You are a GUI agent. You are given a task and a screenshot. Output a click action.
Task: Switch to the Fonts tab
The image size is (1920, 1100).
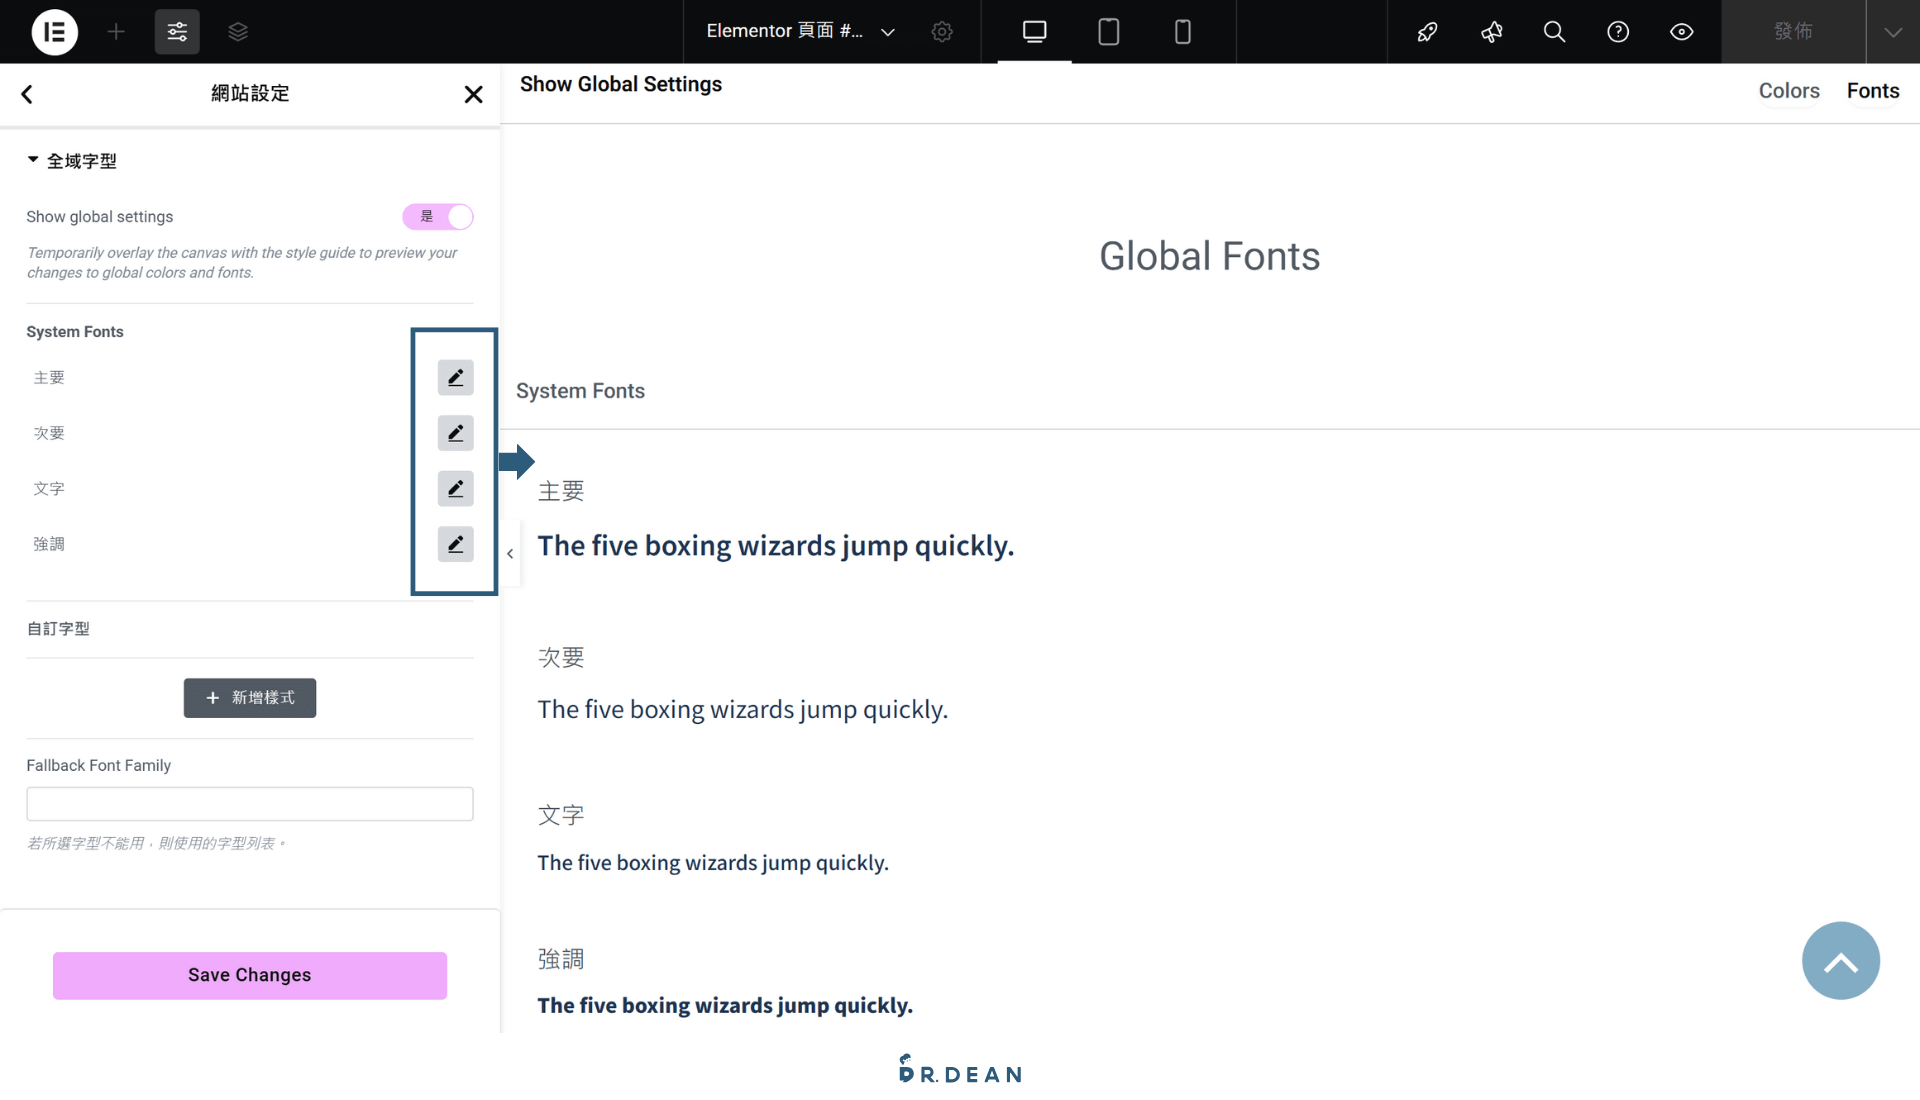point(1873,91)
